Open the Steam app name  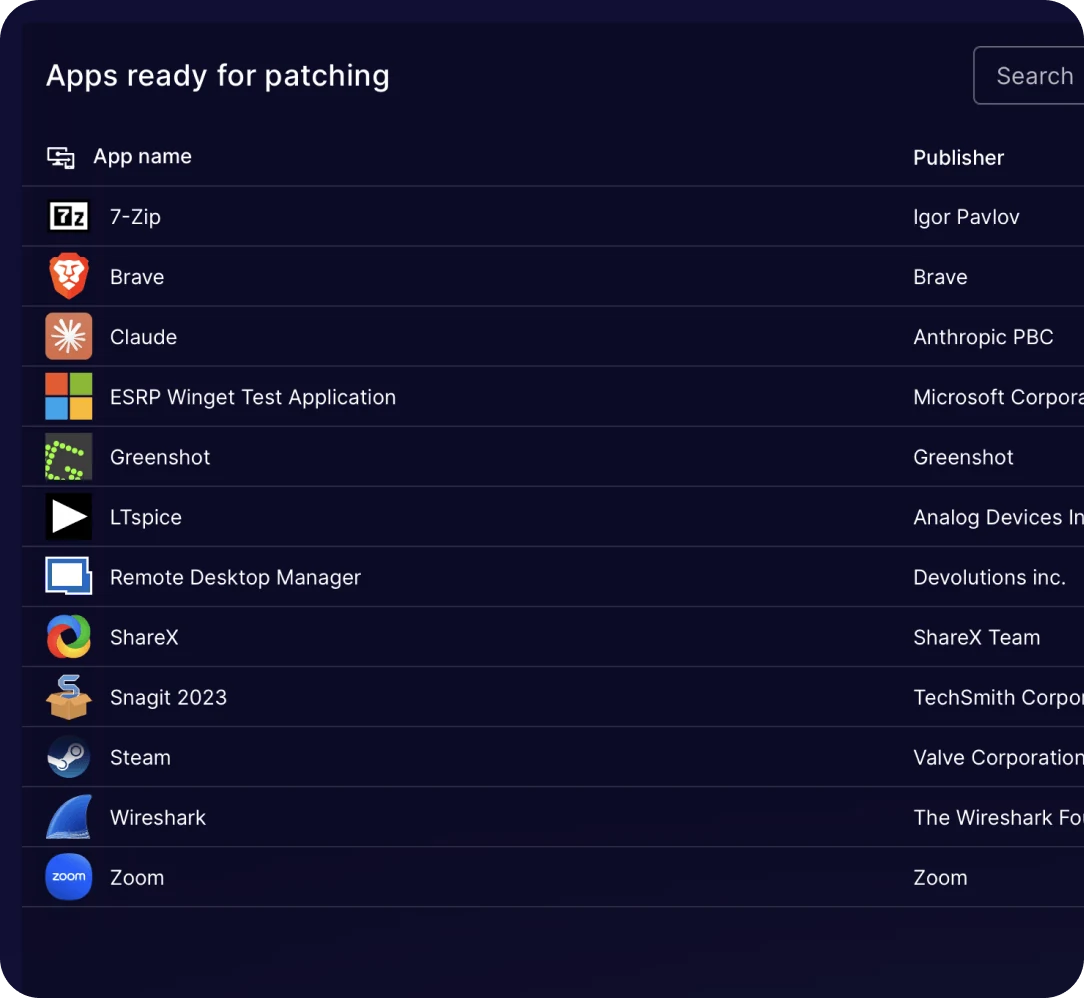(x=140, y=757)
